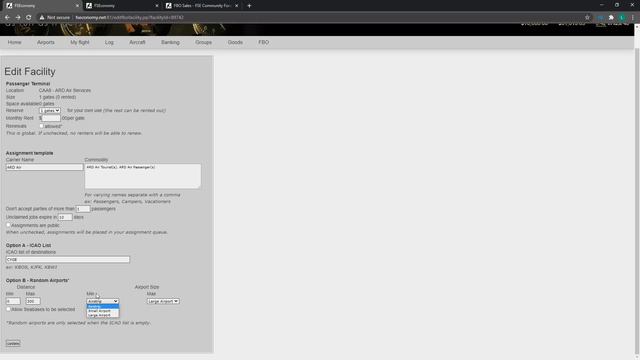Screen dimensions: 640x360
Task: Click the Not secure warning icon
Action: point(42,18)
